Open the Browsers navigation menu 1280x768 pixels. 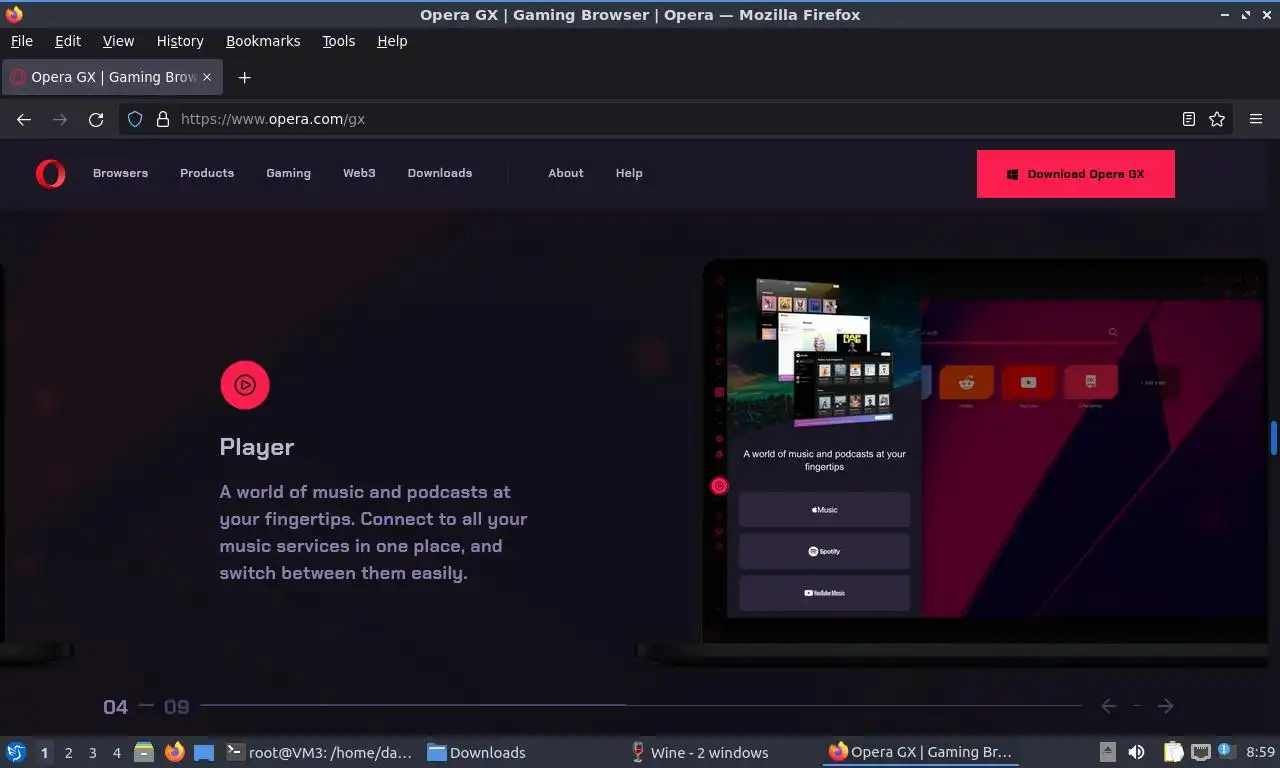pos(120,173)
